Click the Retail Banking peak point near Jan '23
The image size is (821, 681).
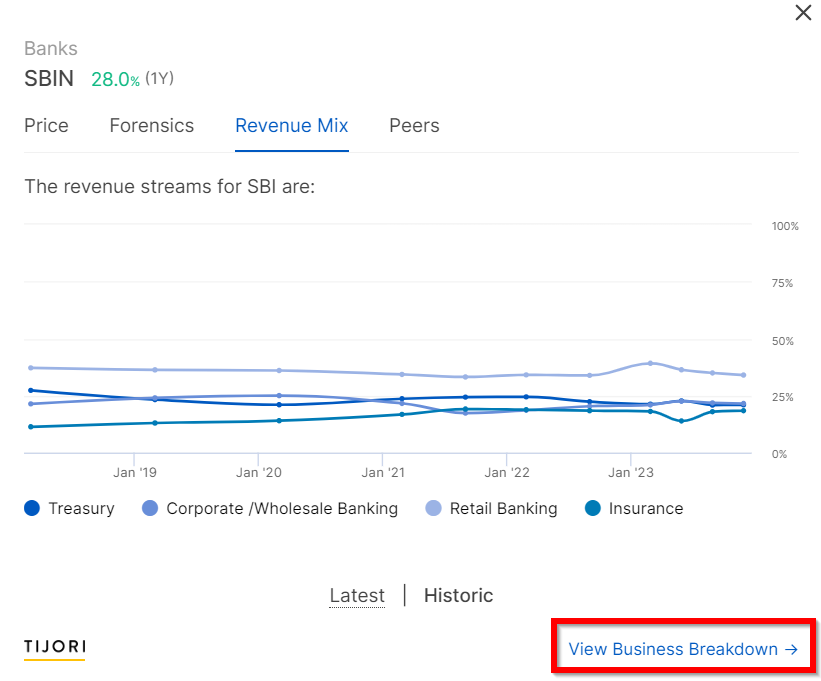pyautogui.click(x=650, y=363)
